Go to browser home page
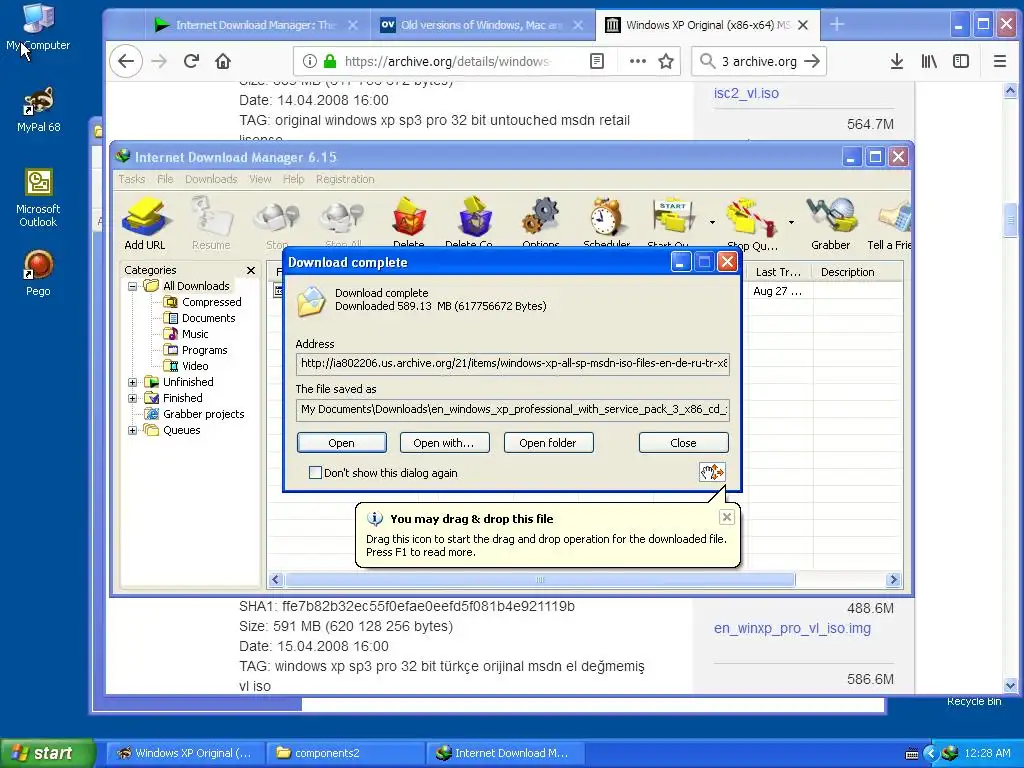 223,61
